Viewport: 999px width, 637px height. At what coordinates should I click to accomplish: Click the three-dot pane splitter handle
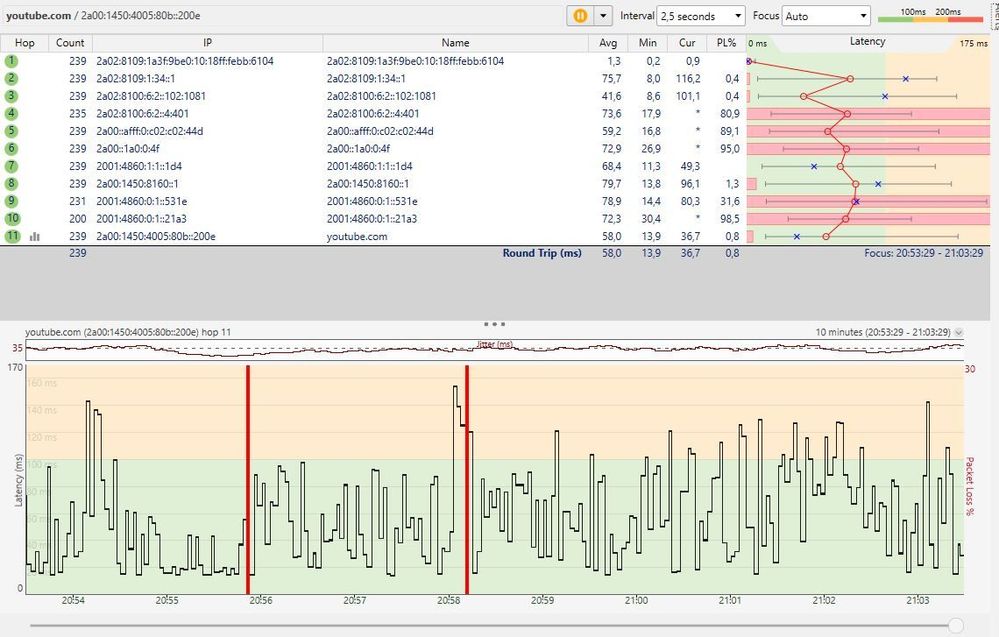[x=494, y=324]
